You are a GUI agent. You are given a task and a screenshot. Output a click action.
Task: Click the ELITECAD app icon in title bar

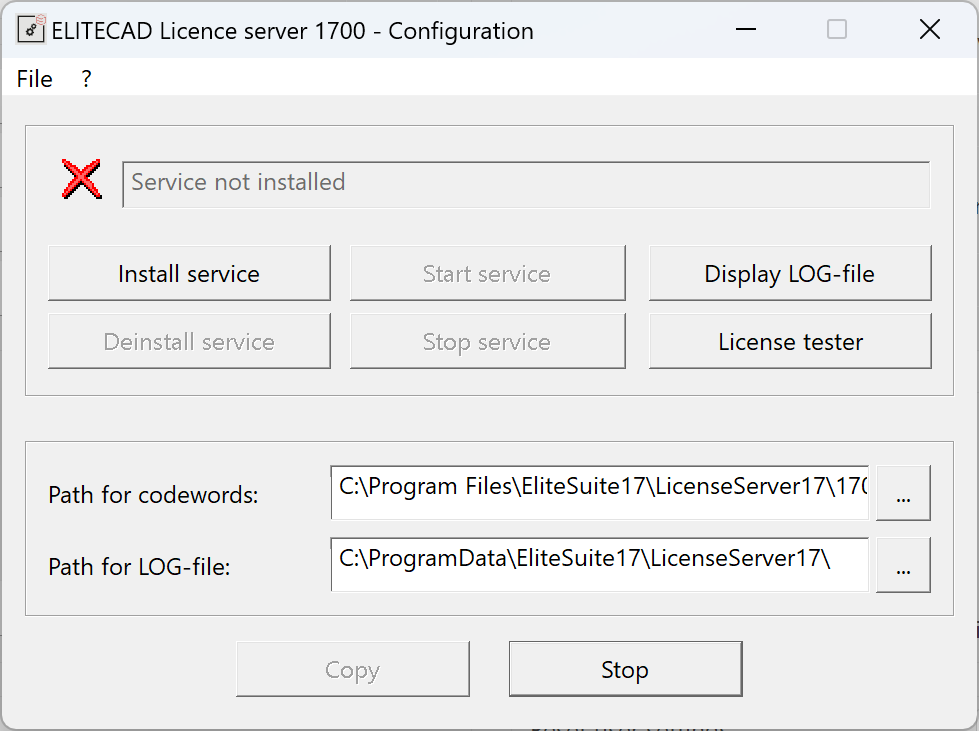click(x=31, y=29)
